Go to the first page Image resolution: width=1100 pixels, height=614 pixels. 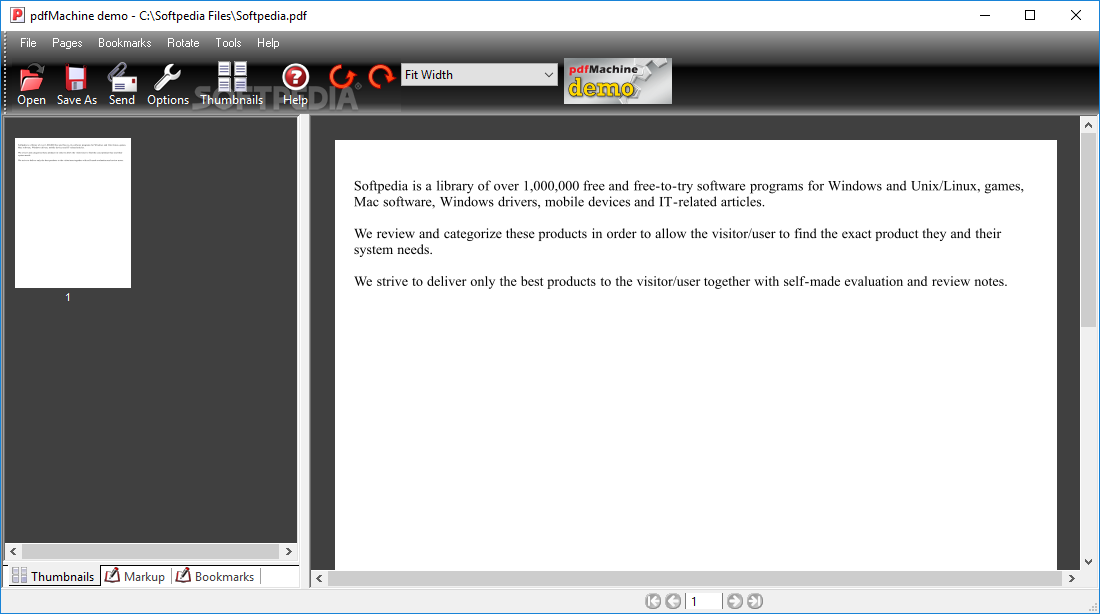coord(653,601)
